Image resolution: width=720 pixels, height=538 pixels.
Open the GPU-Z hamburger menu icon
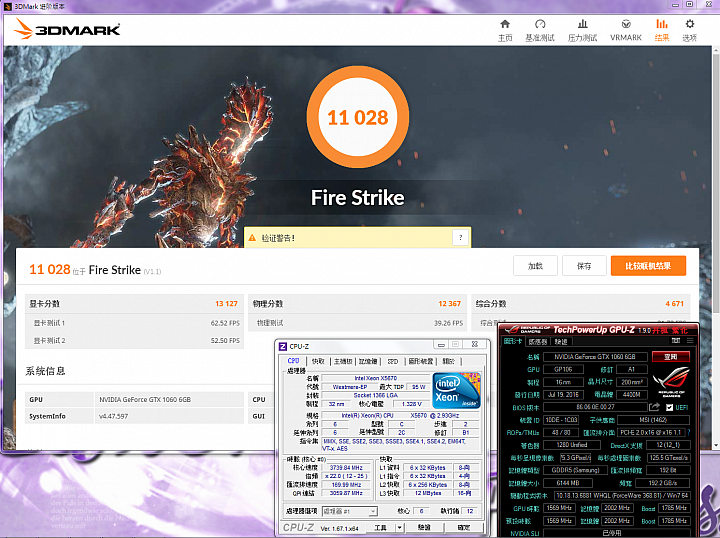pos(690,341)
